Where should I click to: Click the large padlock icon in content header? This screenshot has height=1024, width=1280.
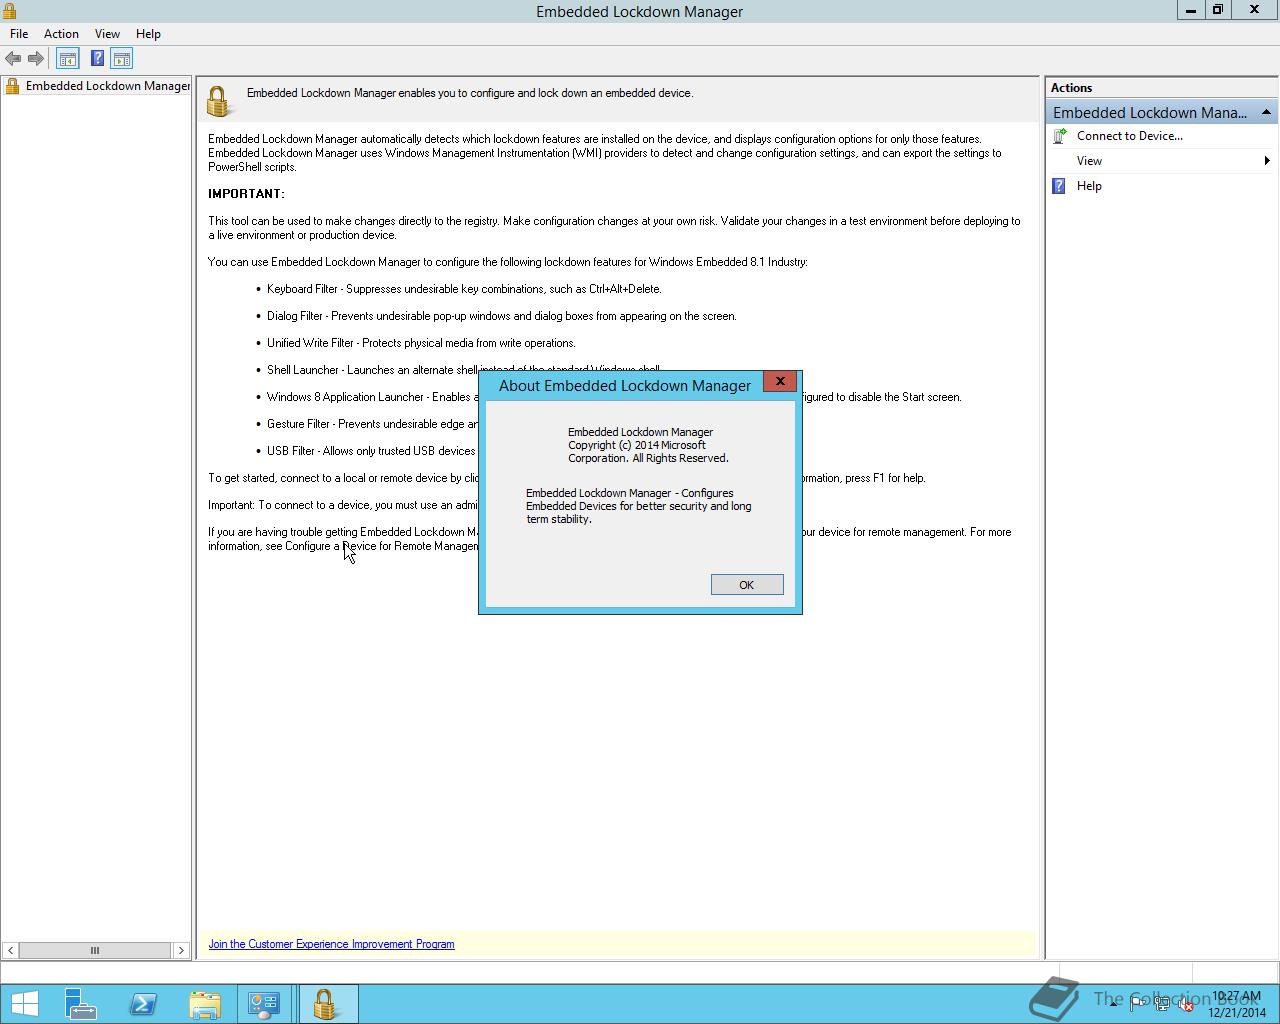[218, 101]
